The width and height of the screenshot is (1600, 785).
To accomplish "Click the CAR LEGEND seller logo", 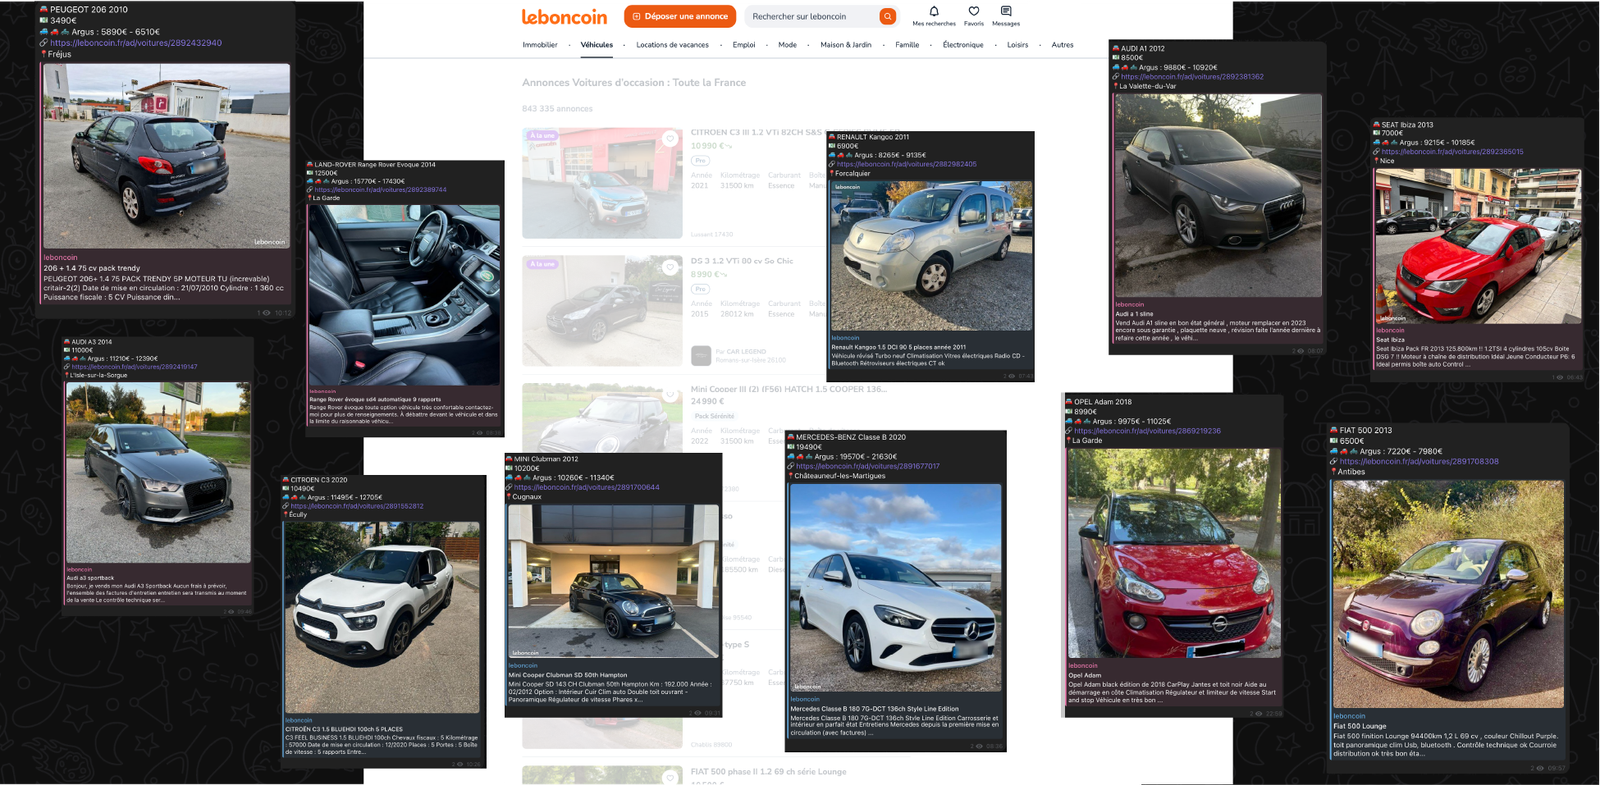I will click(x=701, y=355).
